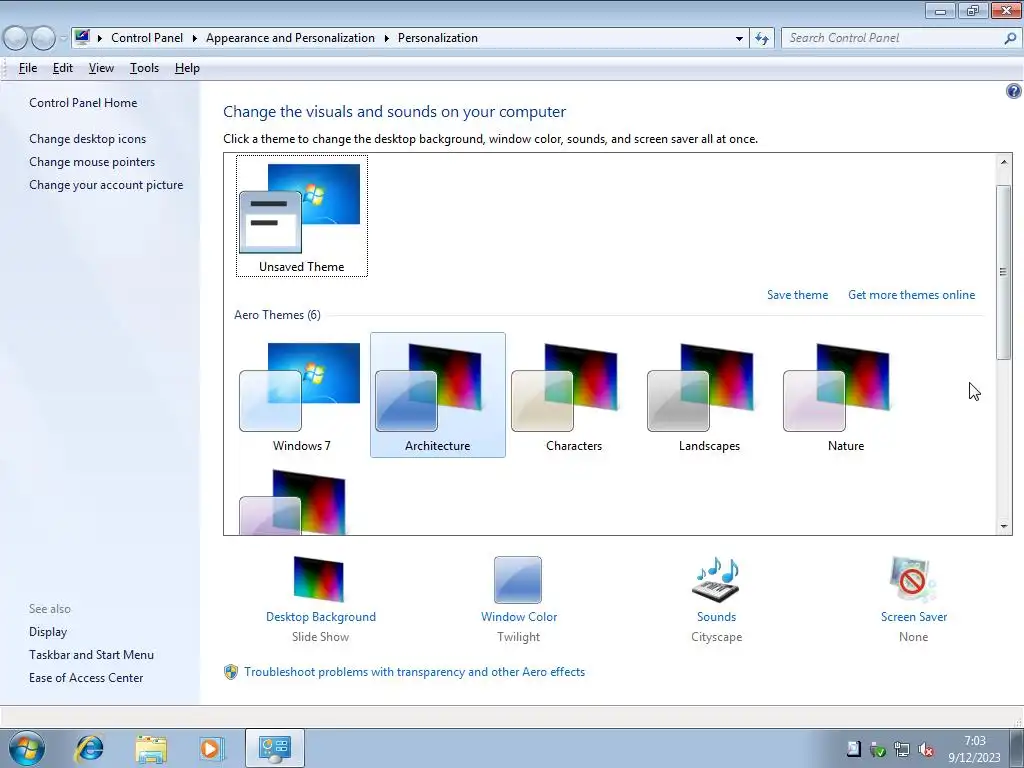Select the Landscapes theme

click(709, 394)
